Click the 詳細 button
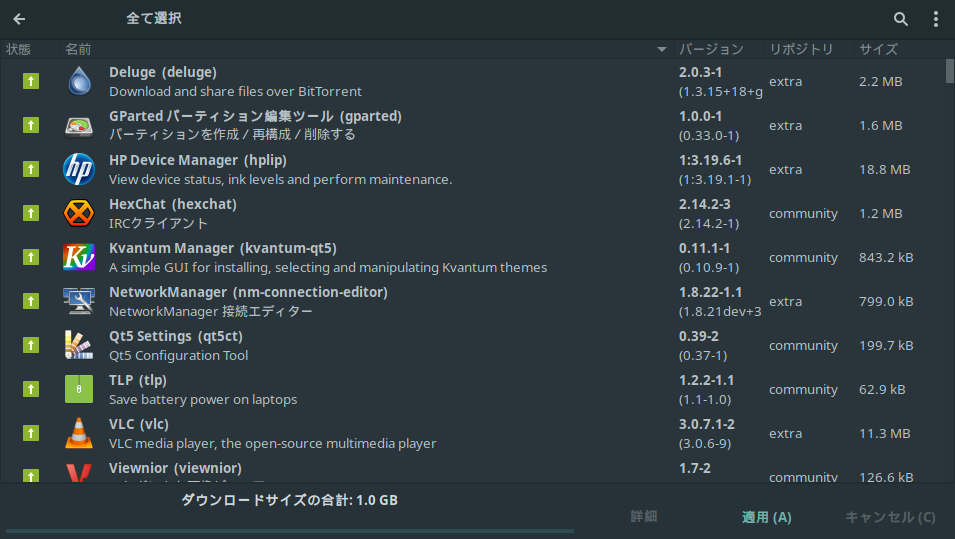 click(643, 516)
